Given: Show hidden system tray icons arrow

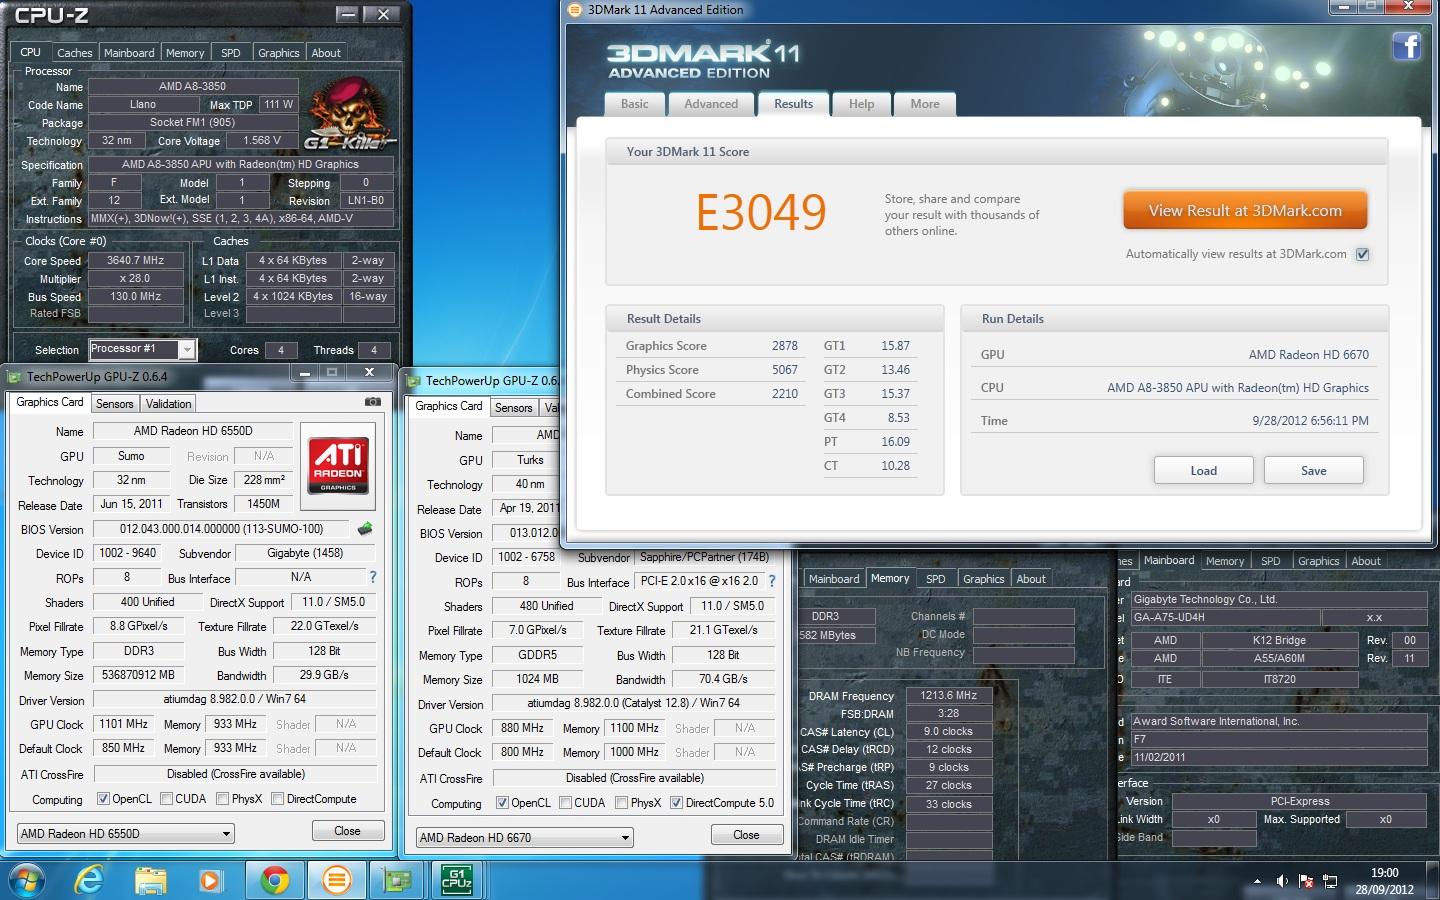Looking at the screenshot, I should click(x=1257, y=882).
